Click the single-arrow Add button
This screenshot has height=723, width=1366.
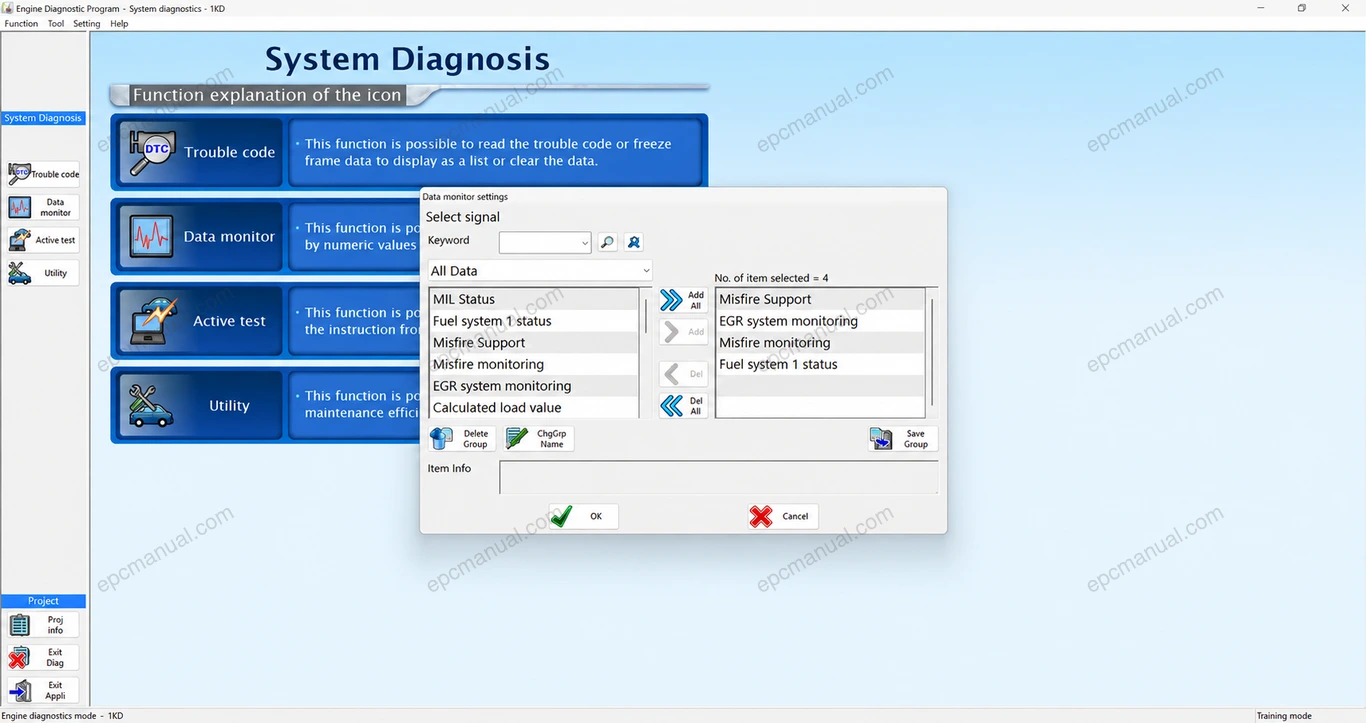(x=684, y=332)
